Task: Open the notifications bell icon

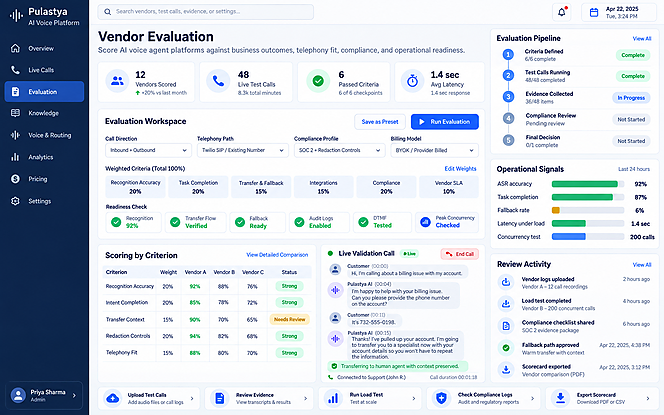Action: [562, 12]
